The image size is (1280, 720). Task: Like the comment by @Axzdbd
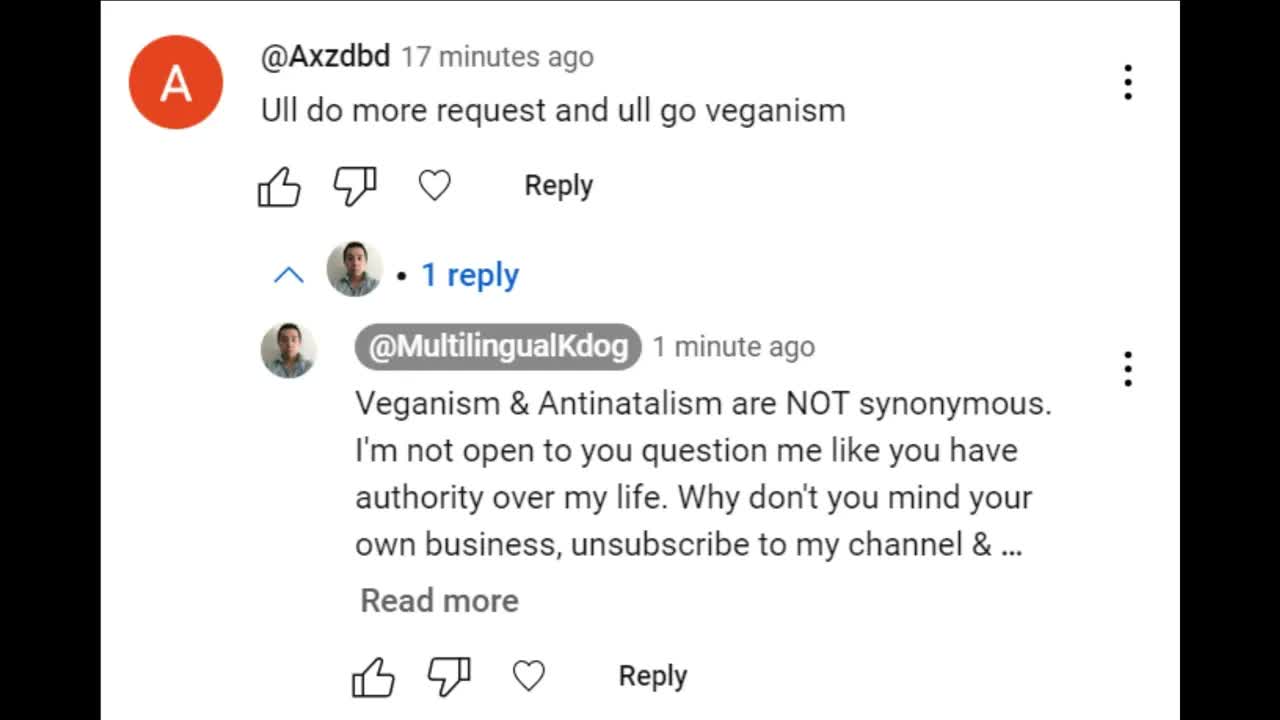[x=279, y=186]
